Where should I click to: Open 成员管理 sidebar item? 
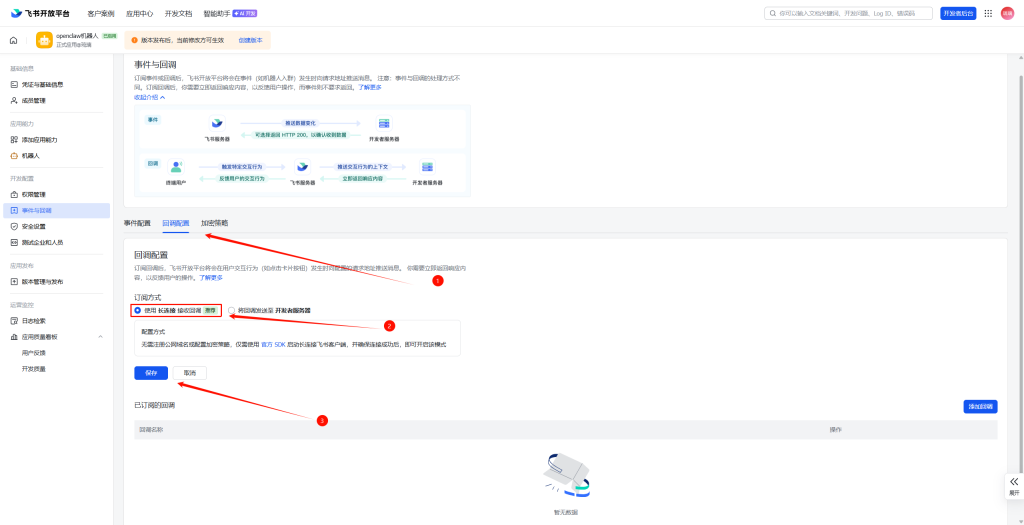(x=56, y=101)
